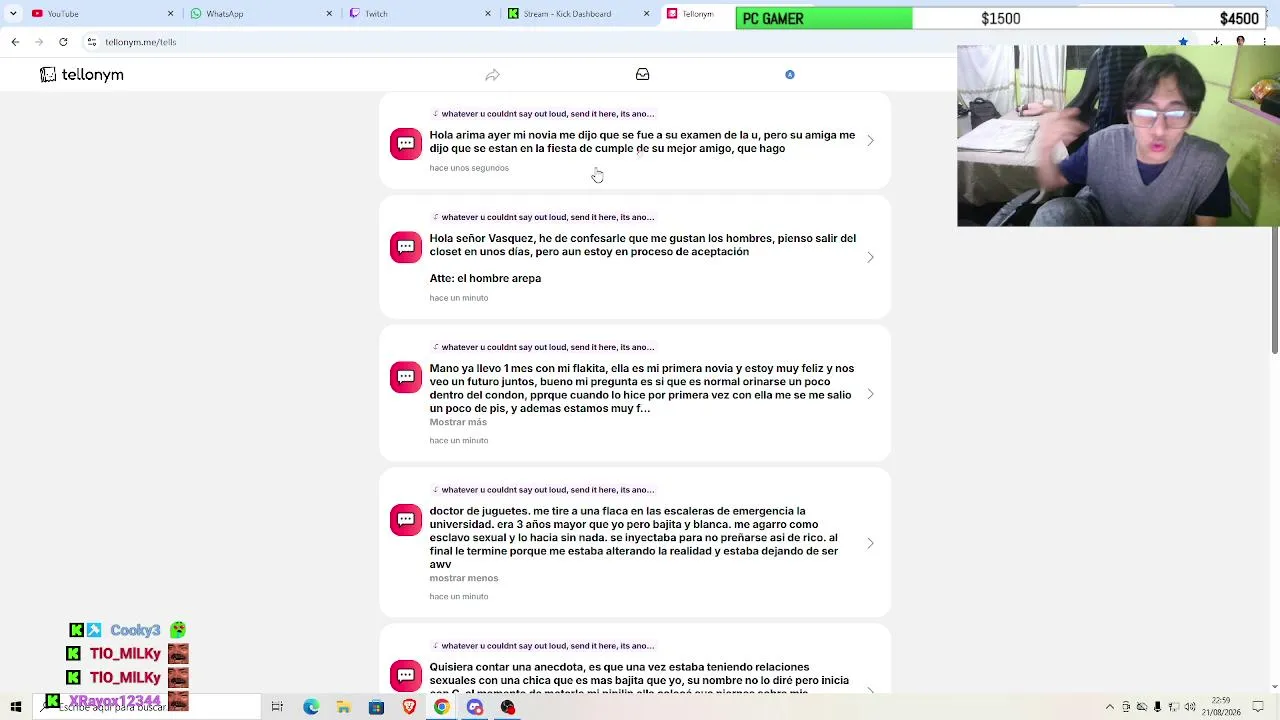
Task: Close the Twitch tab
Action: click(x=488, y=14)
